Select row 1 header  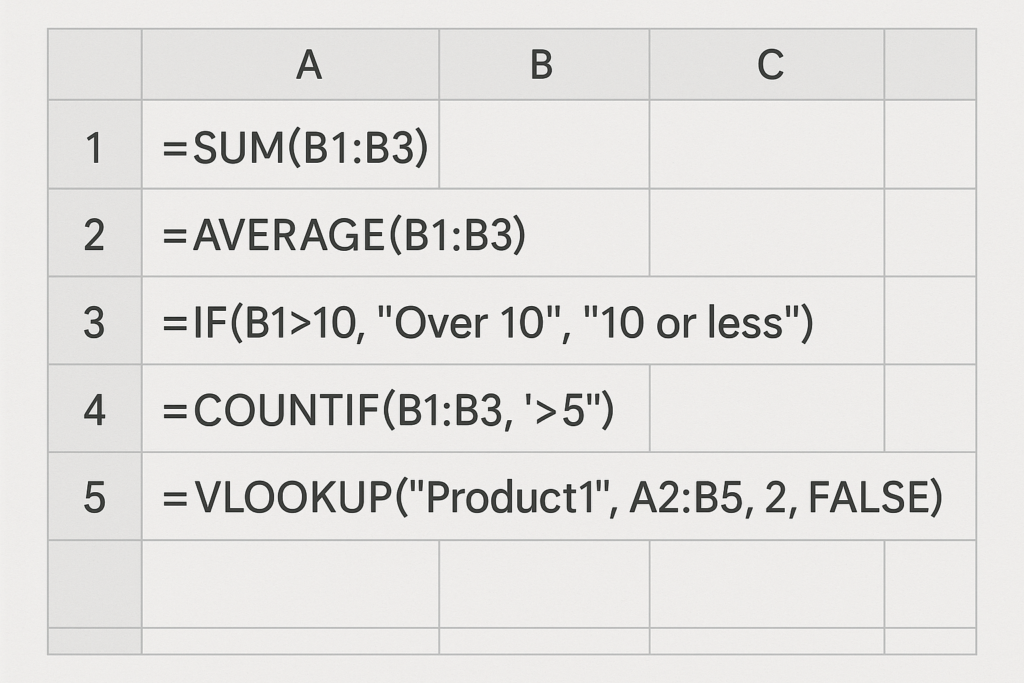pos(95,144)
